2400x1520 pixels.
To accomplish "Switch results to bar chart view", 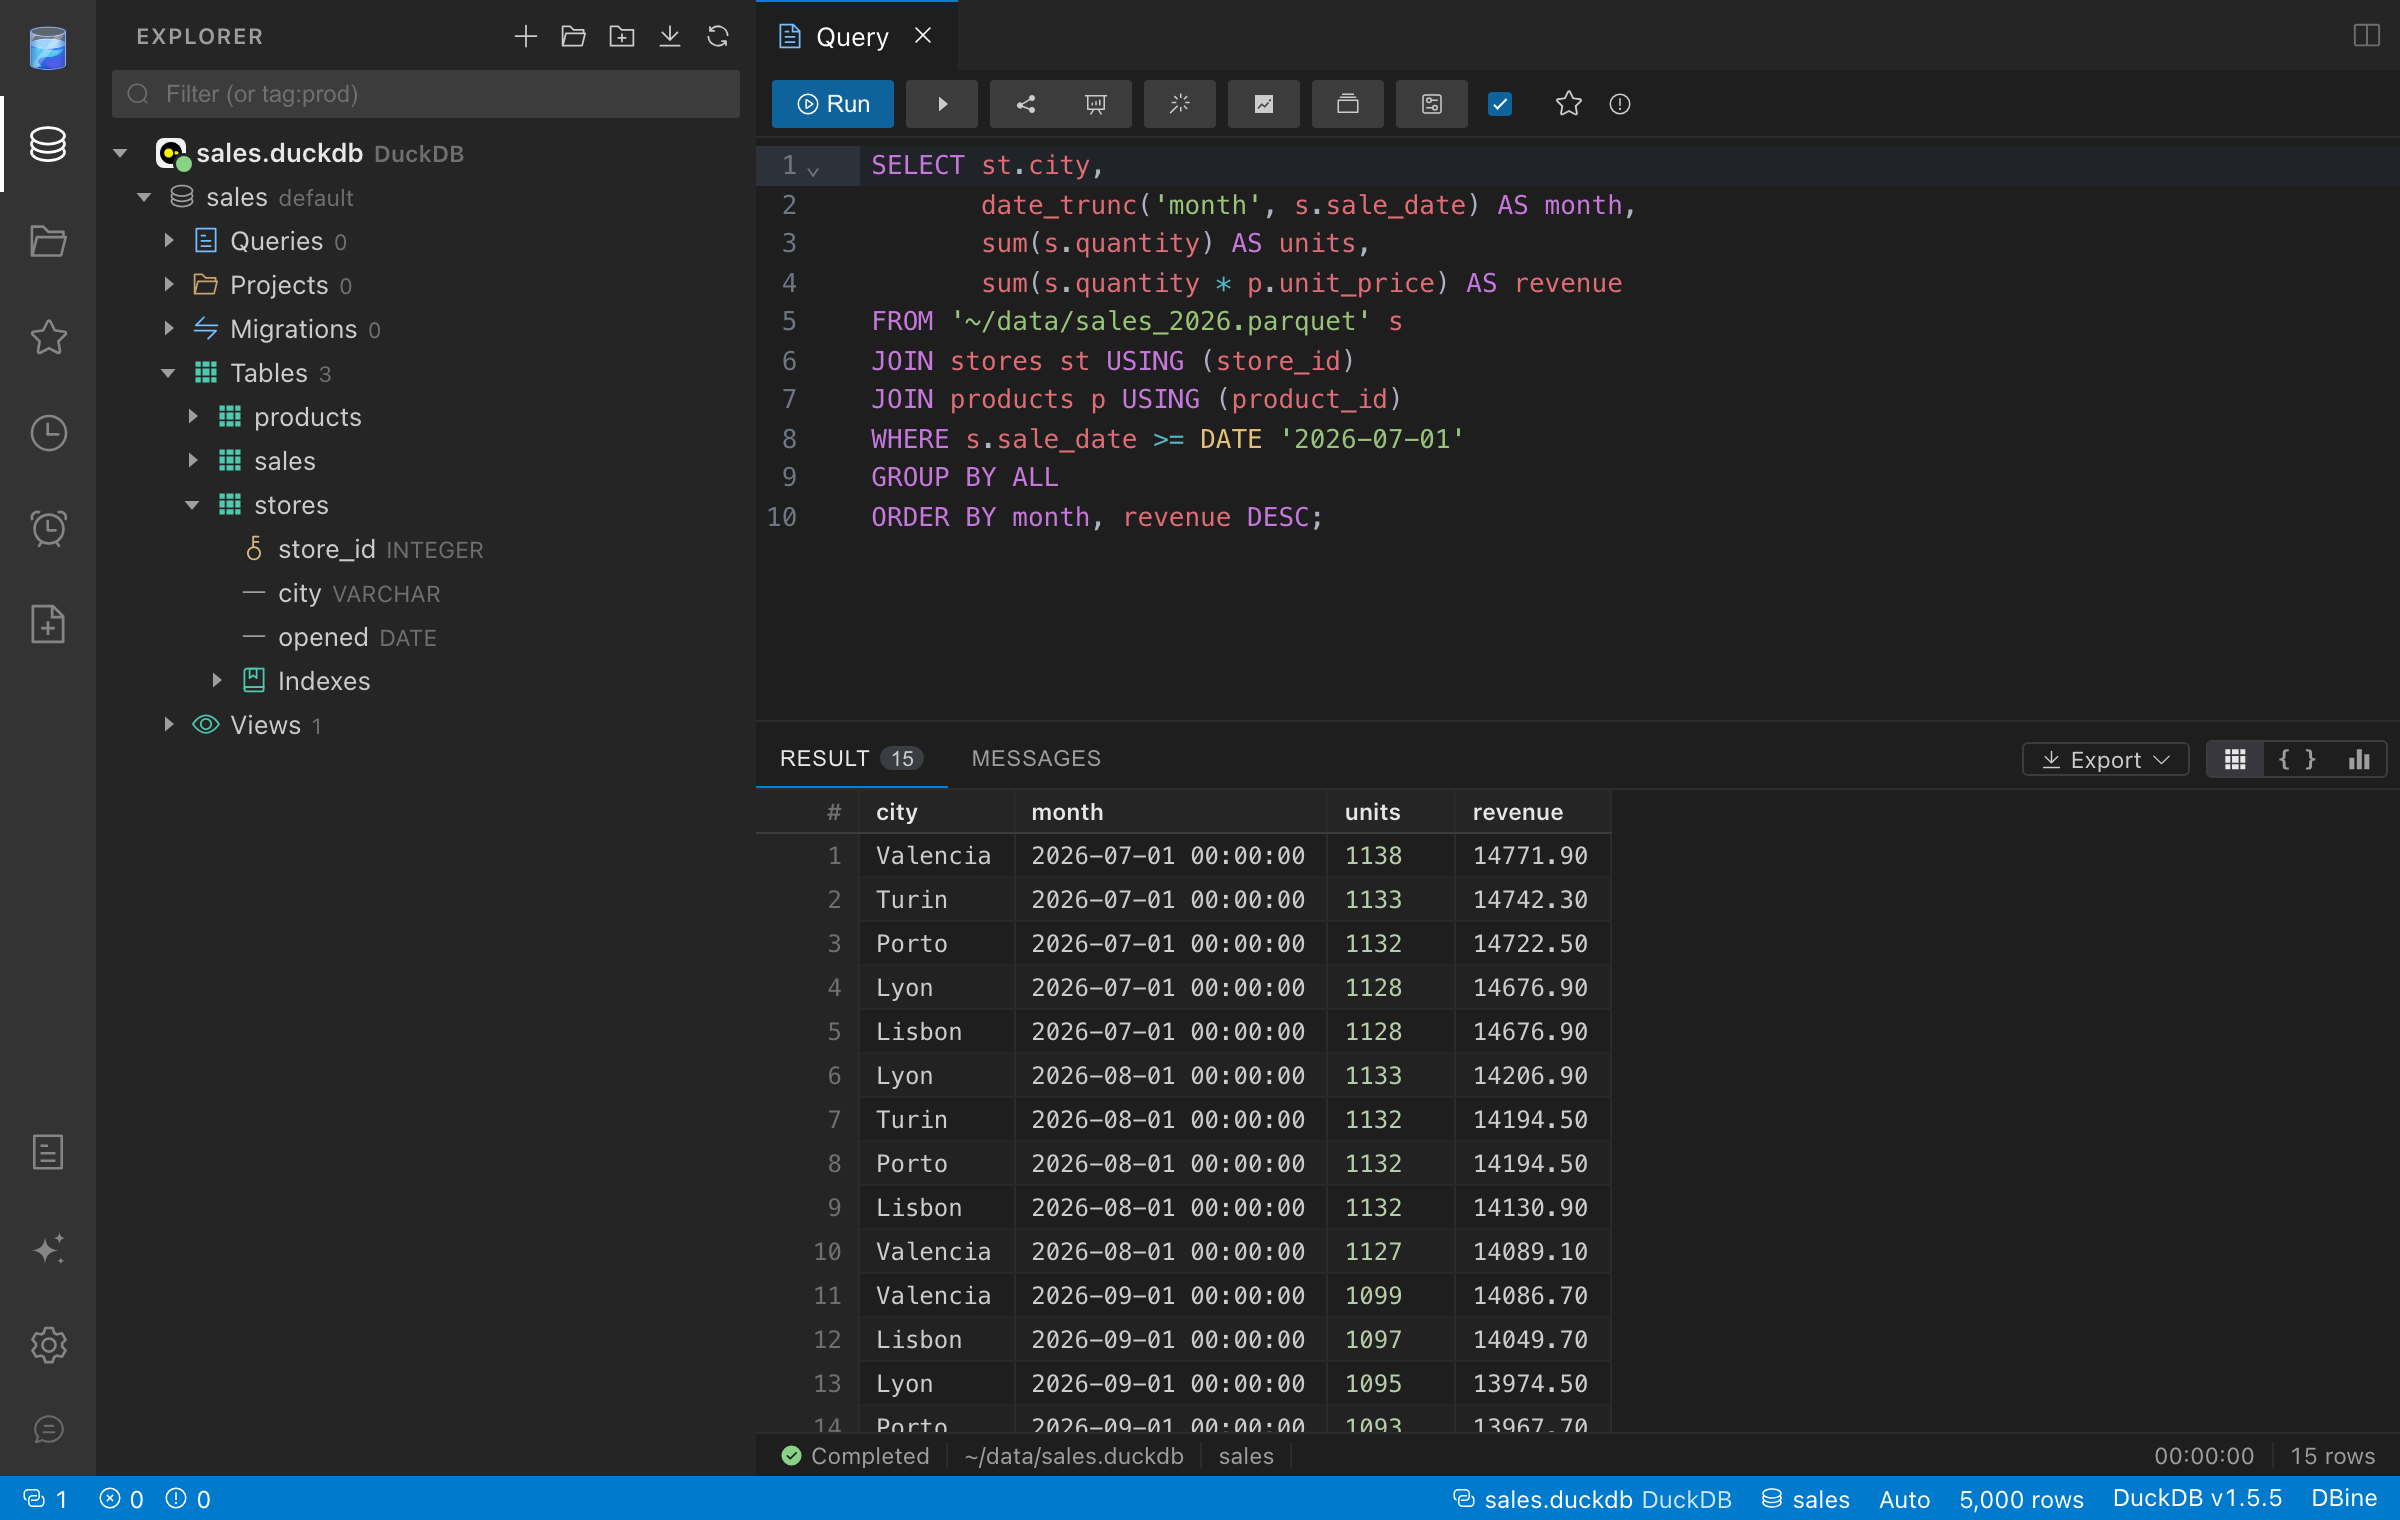I will click(x=2358, y=759).
